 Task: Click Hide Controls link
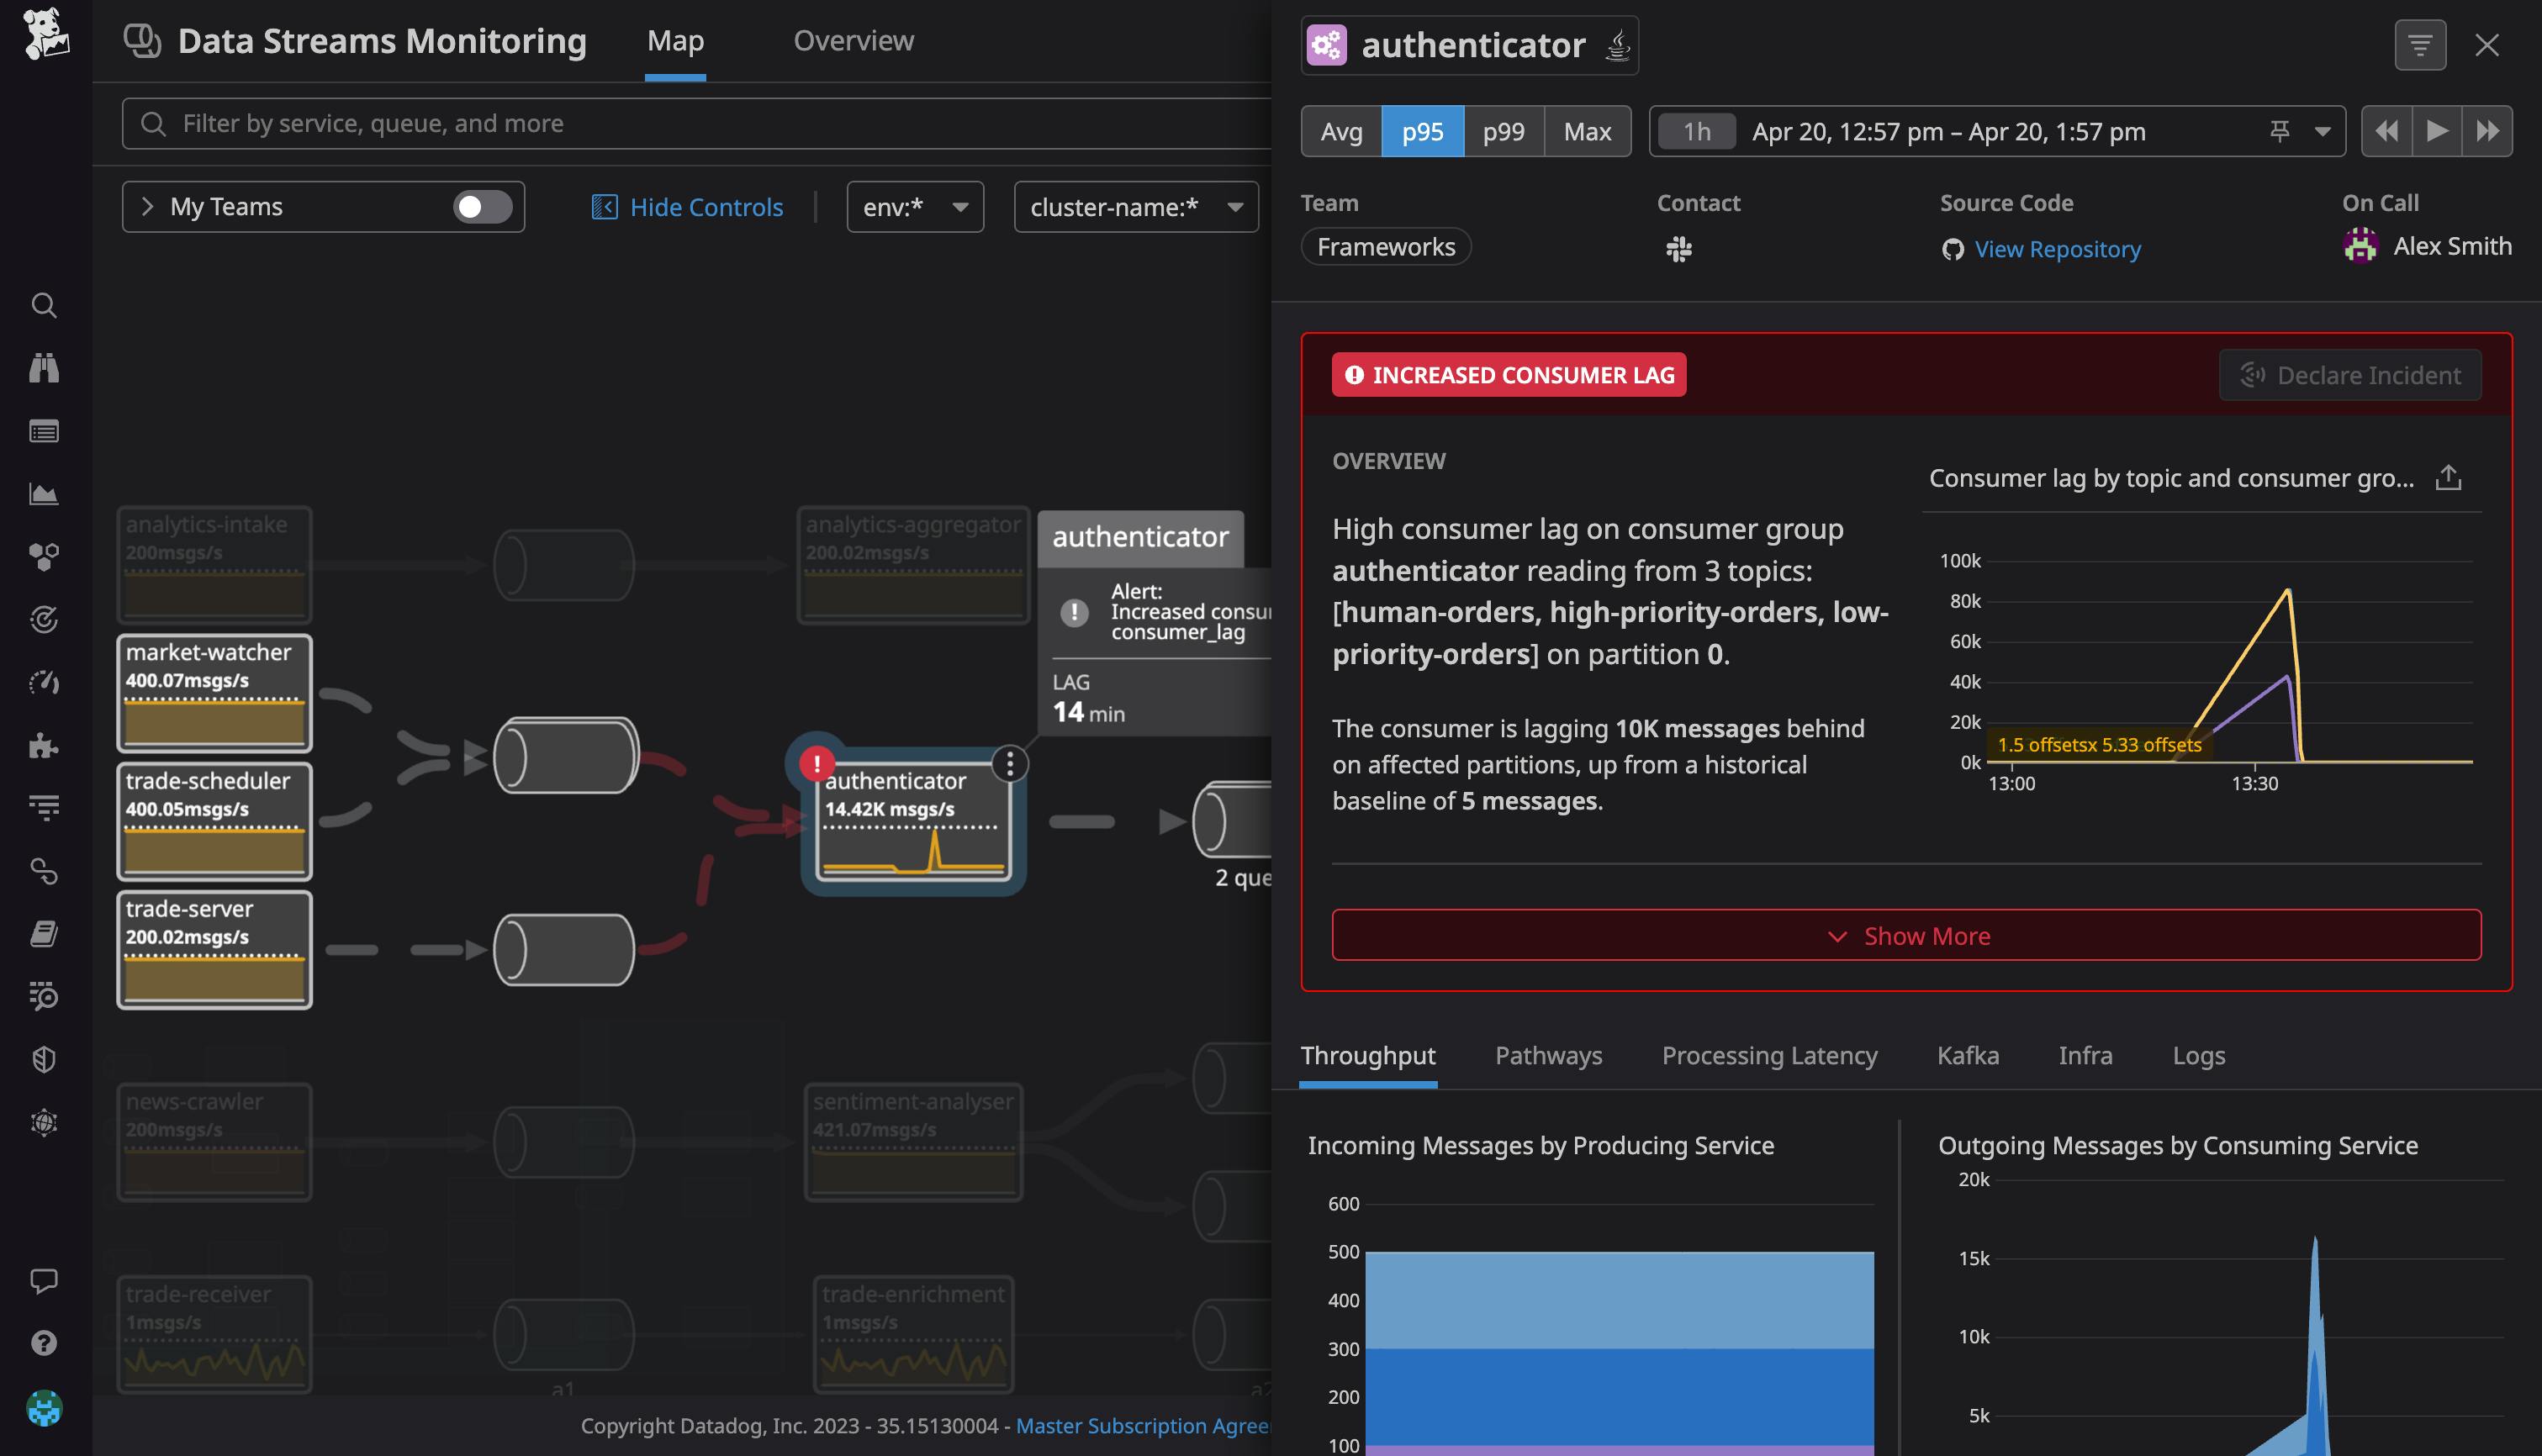click(x=687, y=207)
